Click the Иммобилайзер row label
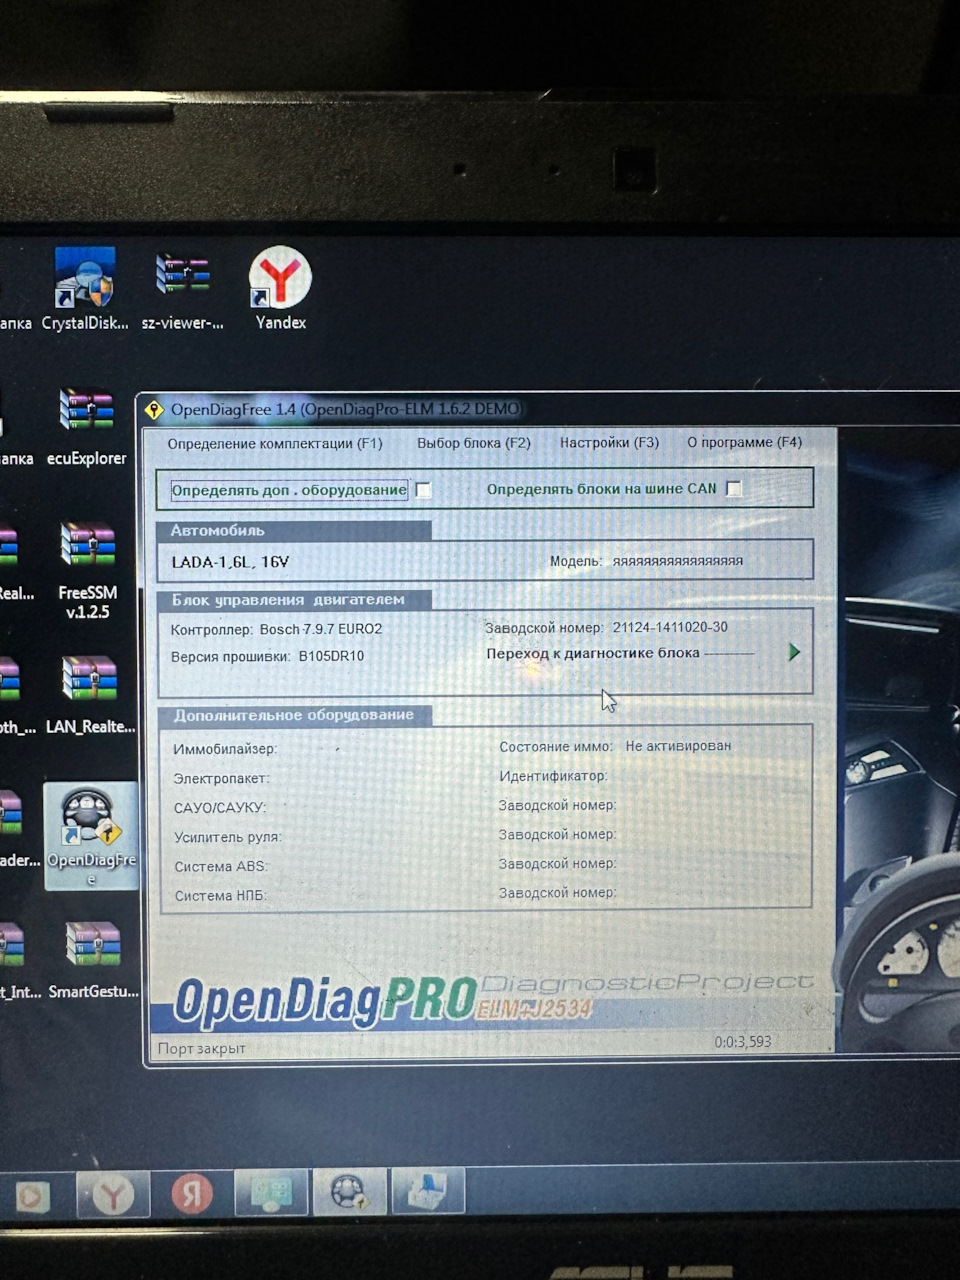 pyautogui.click(x=225, y=749)
